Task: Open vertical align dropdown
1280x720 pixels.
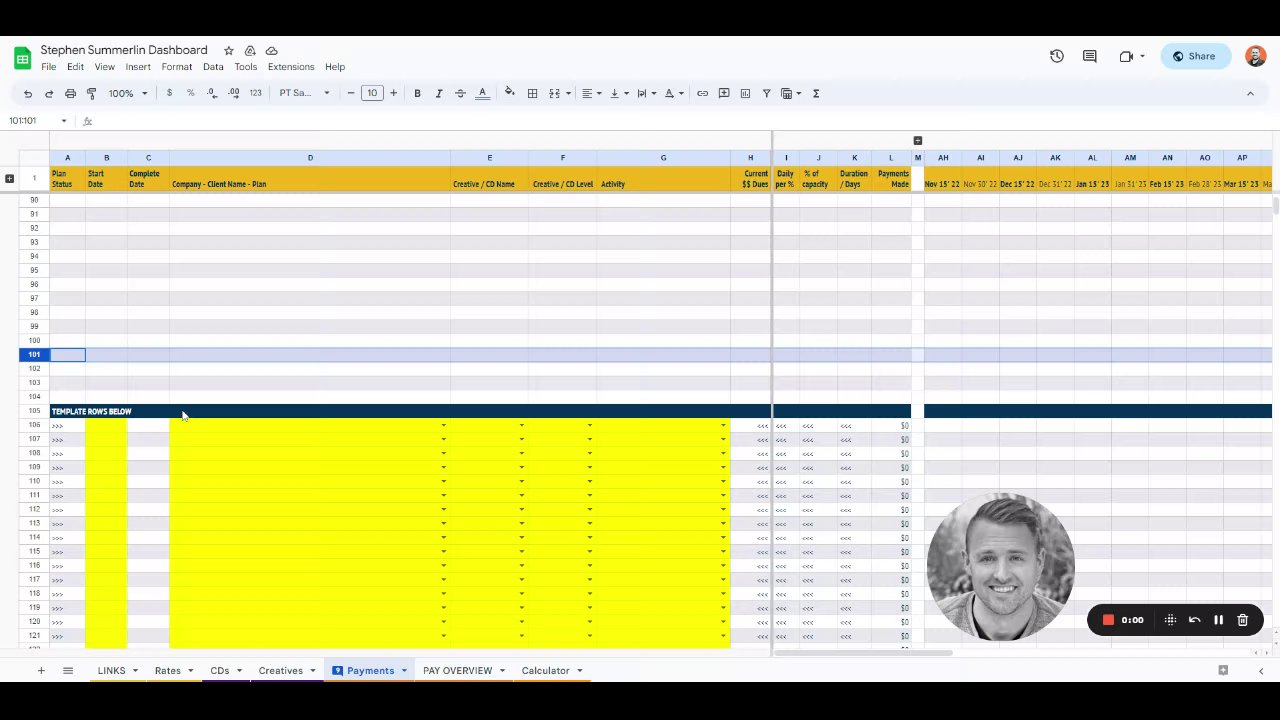Action: click(x=618, y=93)
